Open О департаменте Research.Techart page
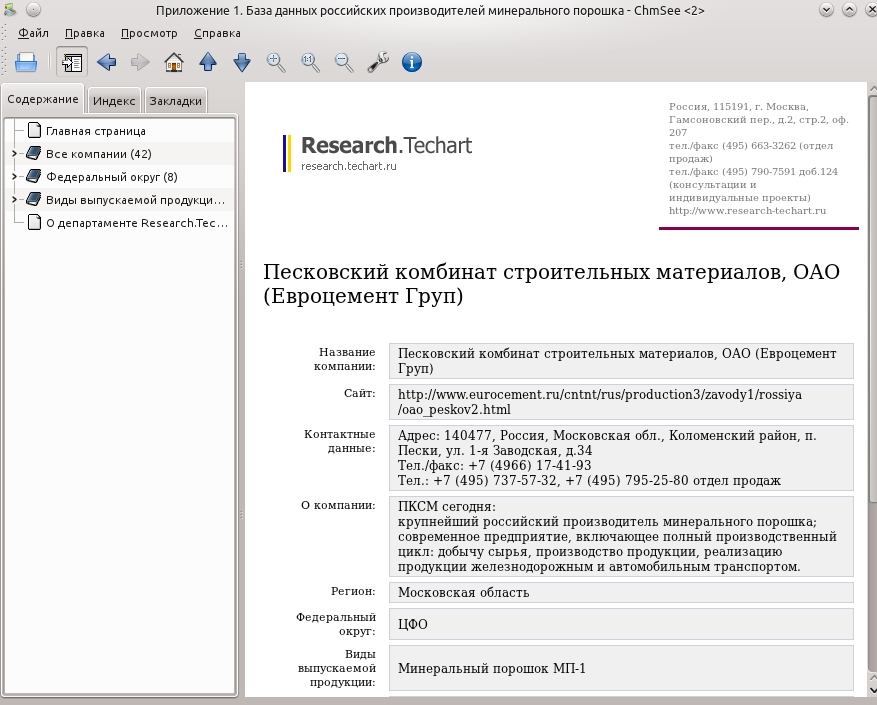 pyautogui.click(x=137, y=223)
